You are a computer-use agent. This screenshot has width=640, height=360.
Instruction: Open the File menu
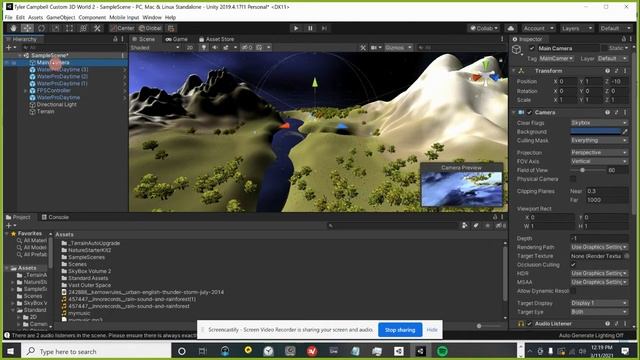(x=9, y=18)
